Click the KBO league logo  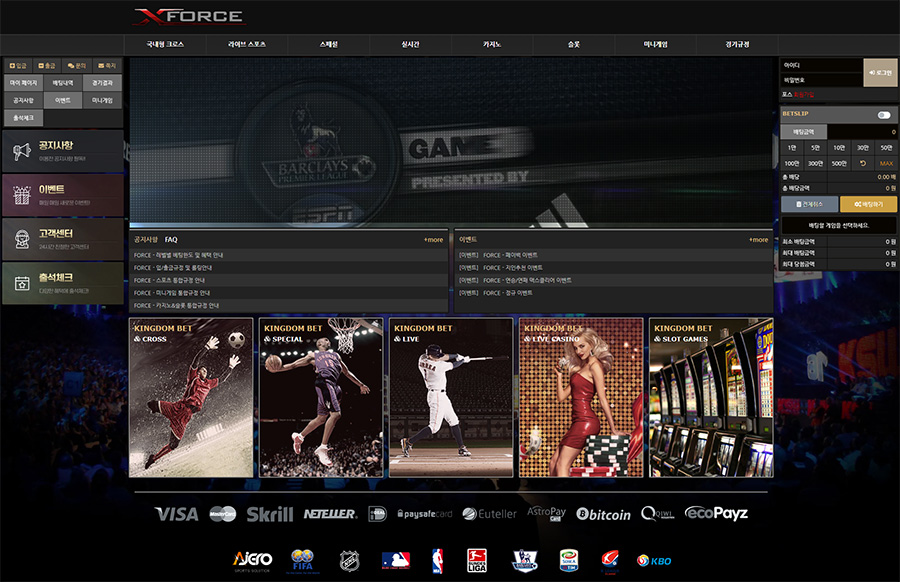(x=654, y=561)
